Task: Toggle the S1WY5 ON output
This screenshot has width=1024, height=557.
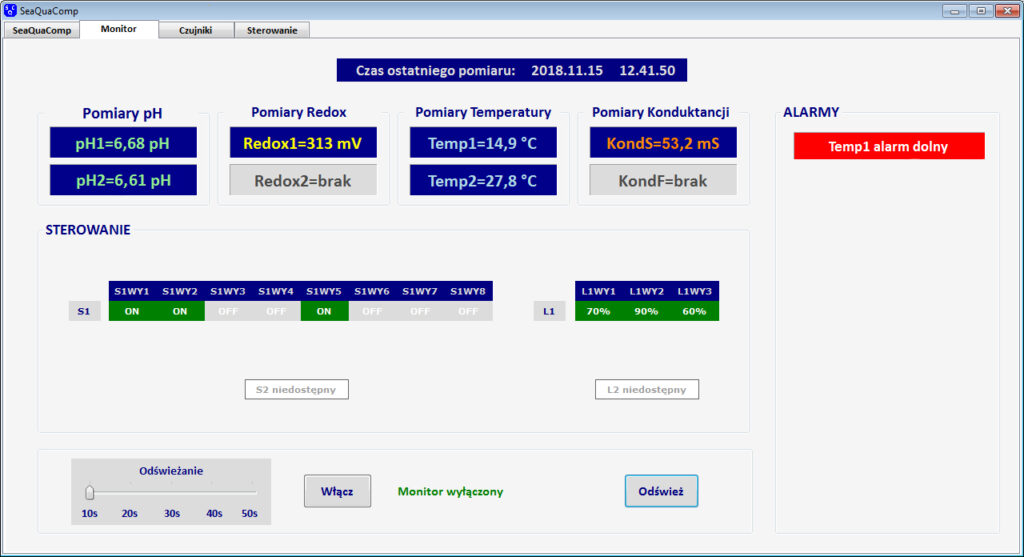Action: point(324,311)
